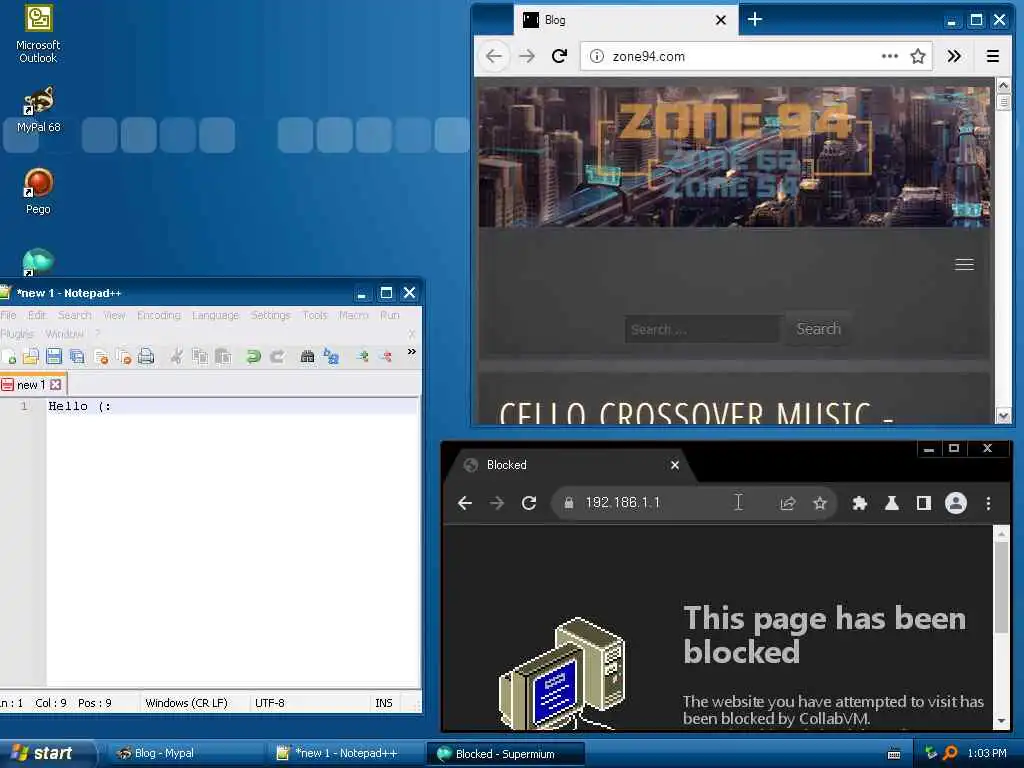Open the Zone 94 site navigation hamburger menu
This screenshot has height=768, width=1024.
point(964,264)
